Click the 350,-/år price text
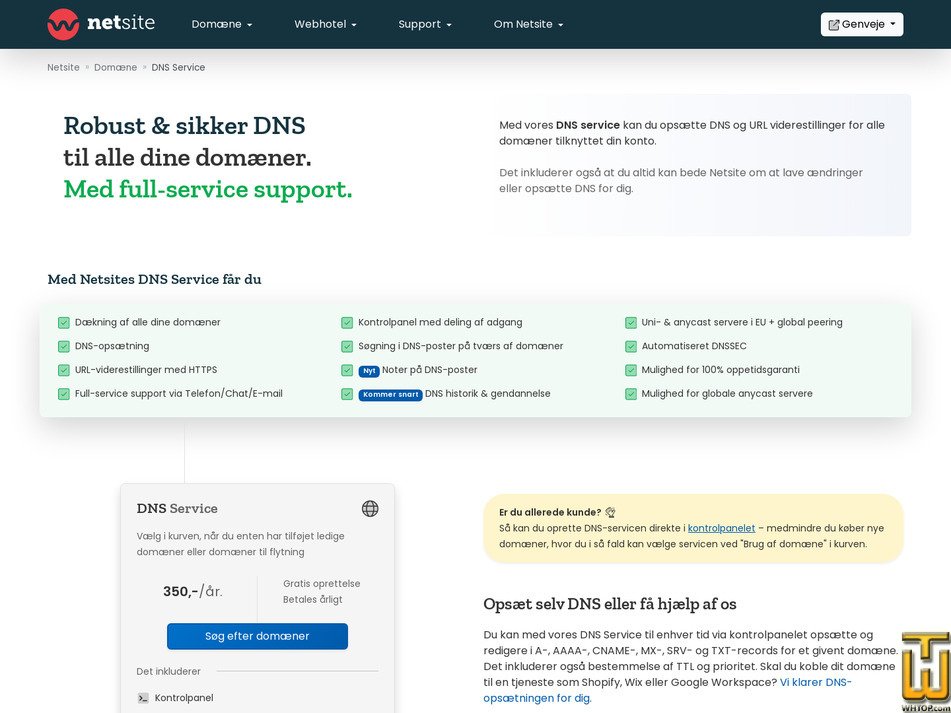The image size is (951, 713). pyautogui.click(x=193, y=591)
